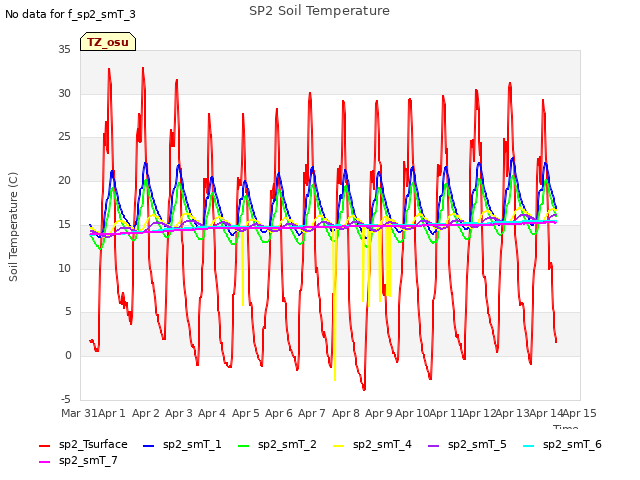Click the Apr 1 x-axis tick label
The image size is (640, 480).
pos(112,413)
